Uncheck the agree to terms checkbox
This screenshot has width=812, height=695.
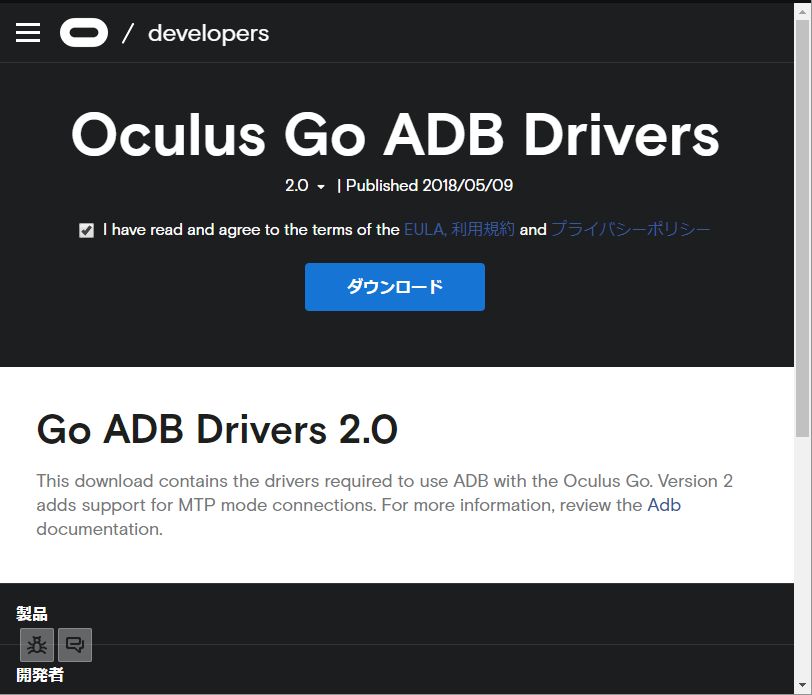pyautogui.click(x=86, y=230)
